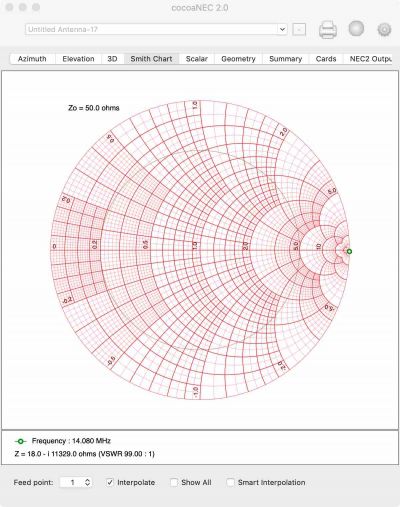Click the Feed point value field
Viewport: 400px width, 507px height.
pos(72,482)
